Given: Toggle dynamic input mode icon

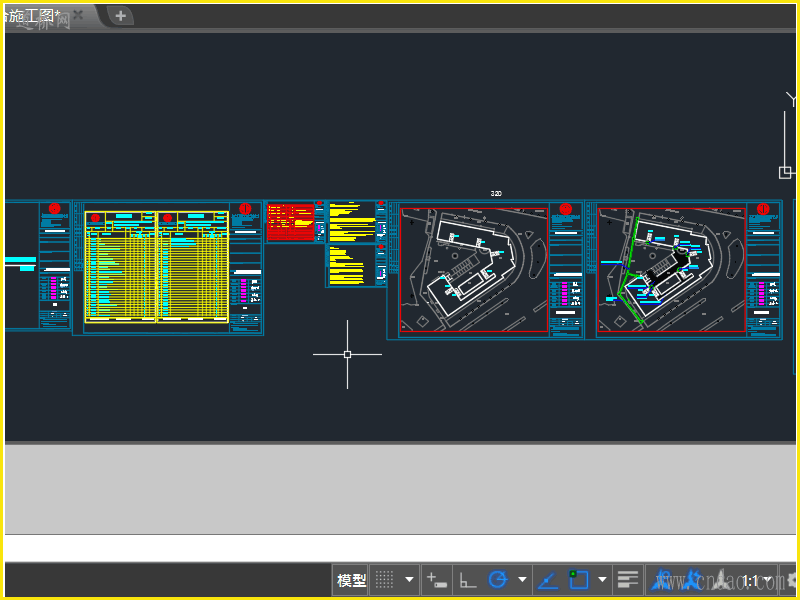Looking at the screenshot, I should pos(436,580).
